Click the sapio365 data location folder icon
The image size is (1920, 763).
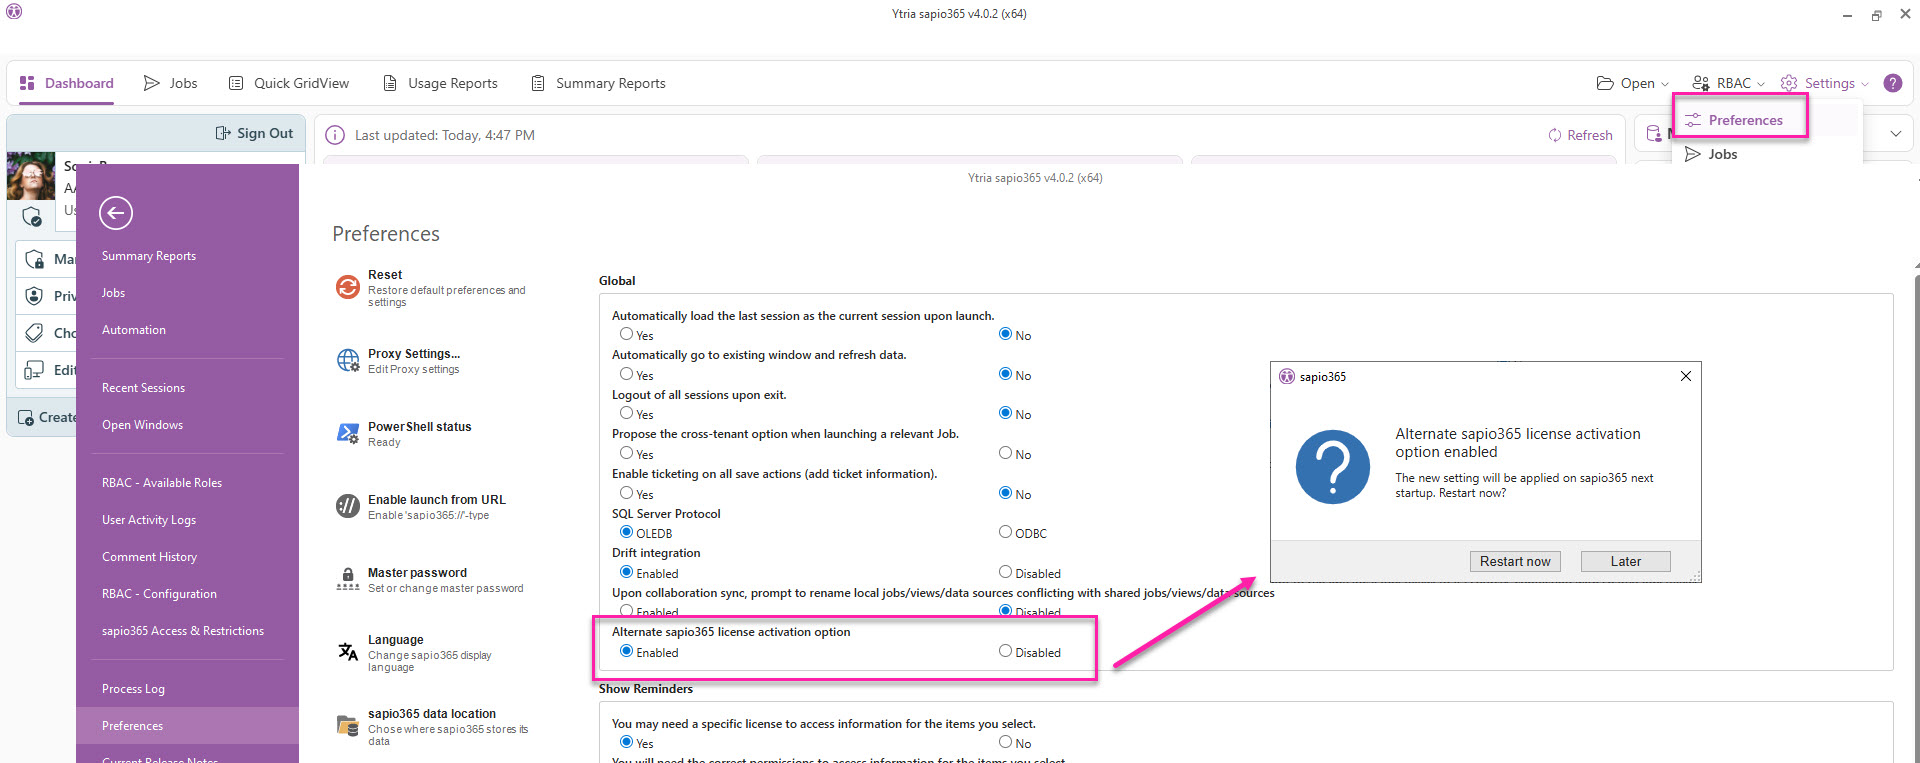point(348,726)
